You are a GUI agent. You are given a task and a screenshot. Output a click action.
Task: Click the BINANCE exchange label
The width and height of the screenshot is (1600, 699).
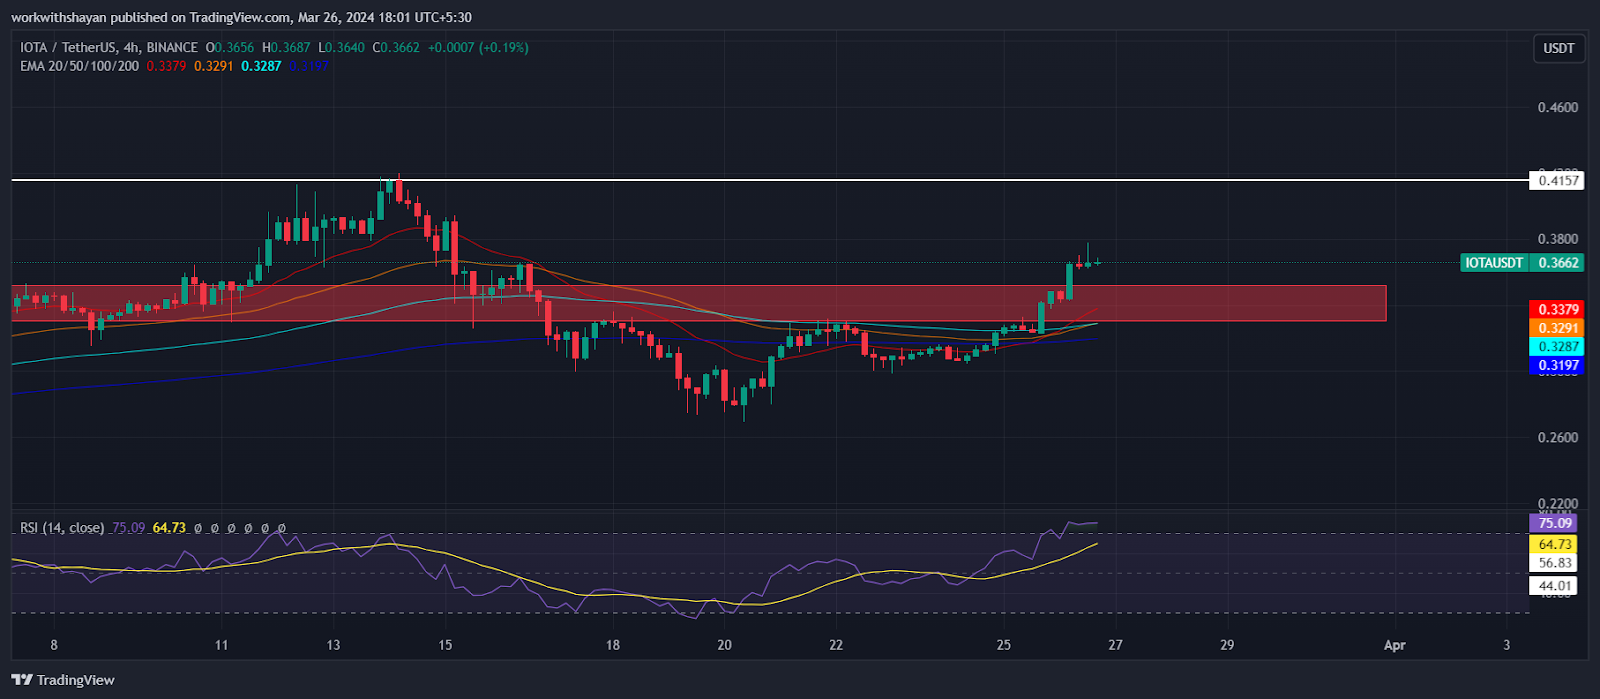172,47
